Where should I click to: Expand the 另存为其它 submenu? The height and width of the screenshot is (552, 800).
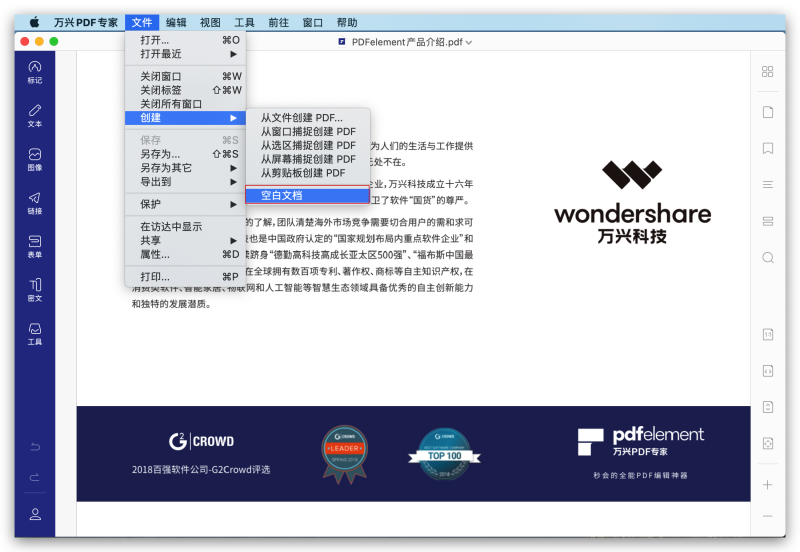pyautogui.click(x=186, y=167)
